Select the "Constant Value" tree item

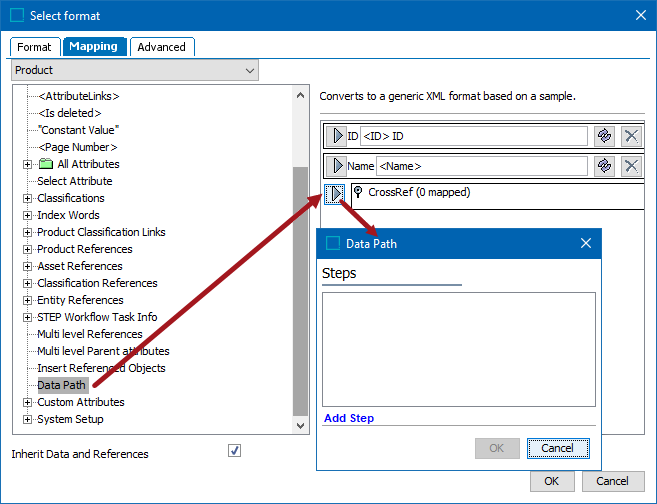(78, 130)
